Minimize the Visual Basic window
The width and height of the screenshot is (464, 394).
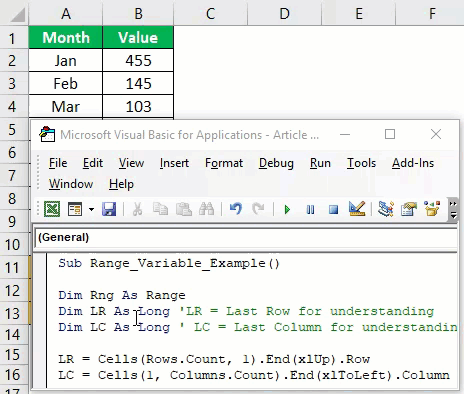pos(345,134)
